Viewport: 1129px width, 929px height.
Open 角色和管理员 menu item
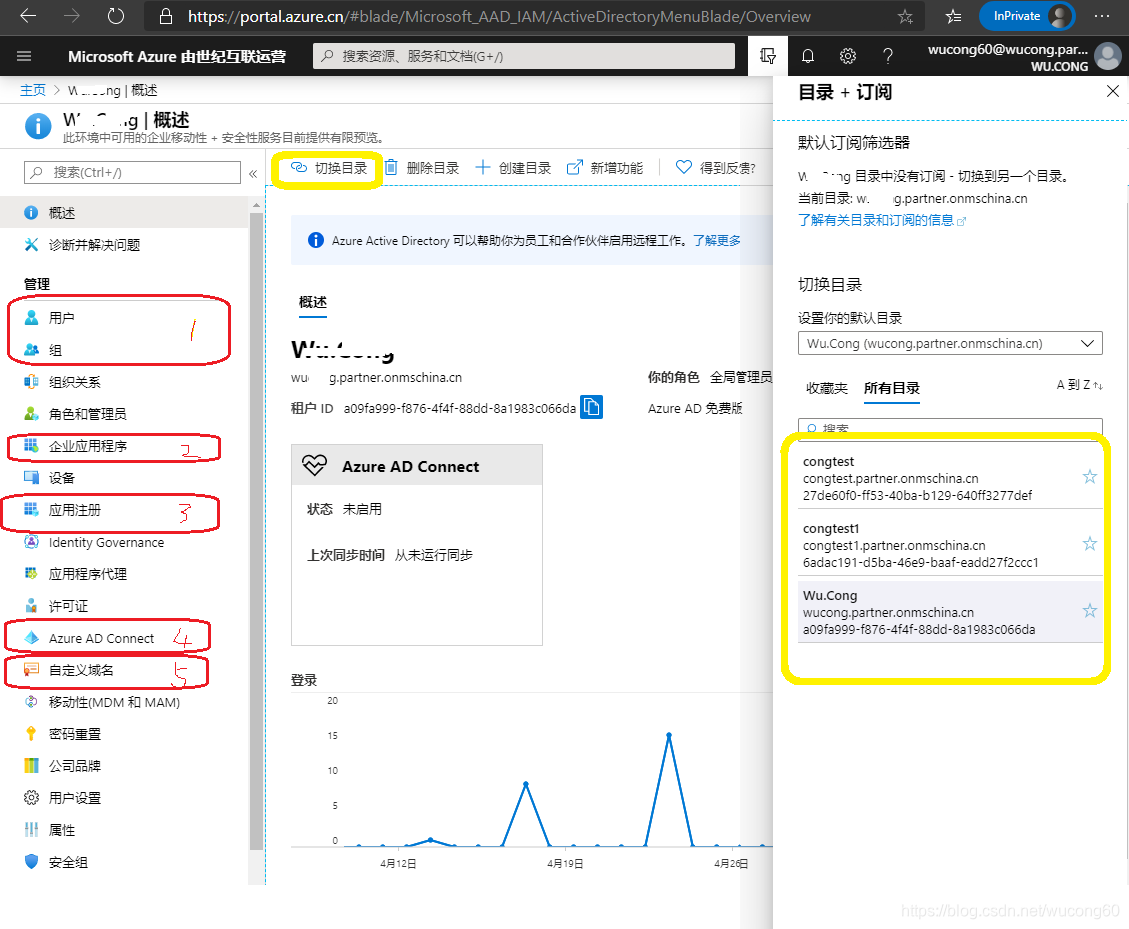[124, 414]
